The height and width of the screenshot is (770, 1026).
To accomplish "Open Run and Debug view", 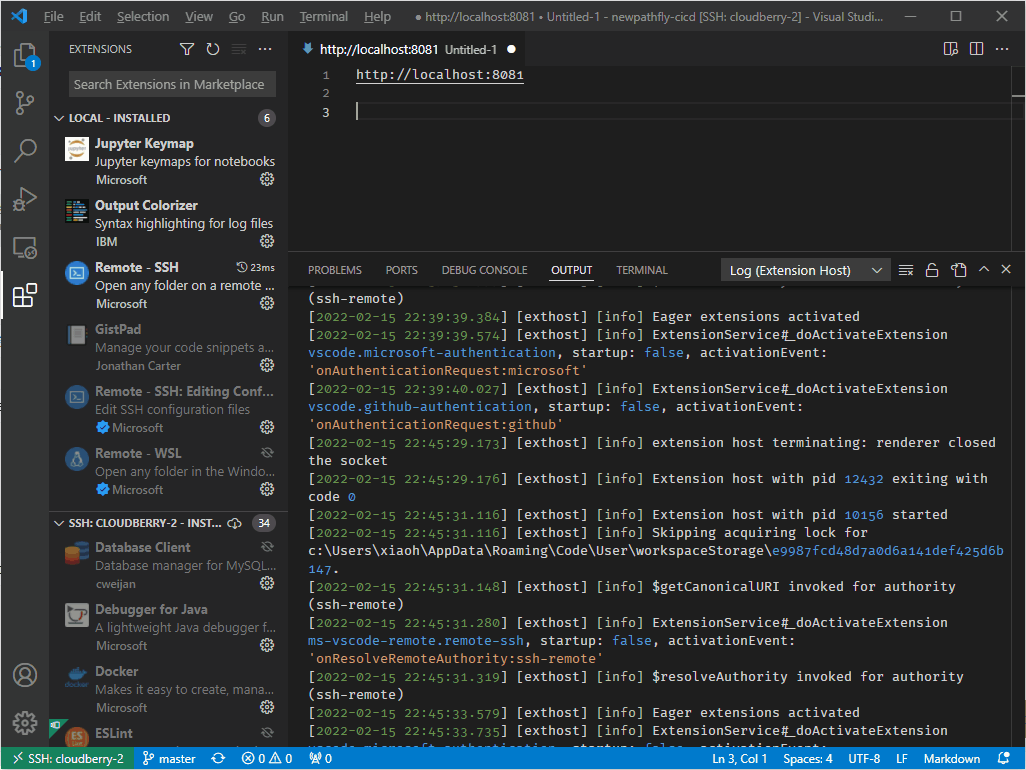I will pyautogui.click(x=25, y=199).
